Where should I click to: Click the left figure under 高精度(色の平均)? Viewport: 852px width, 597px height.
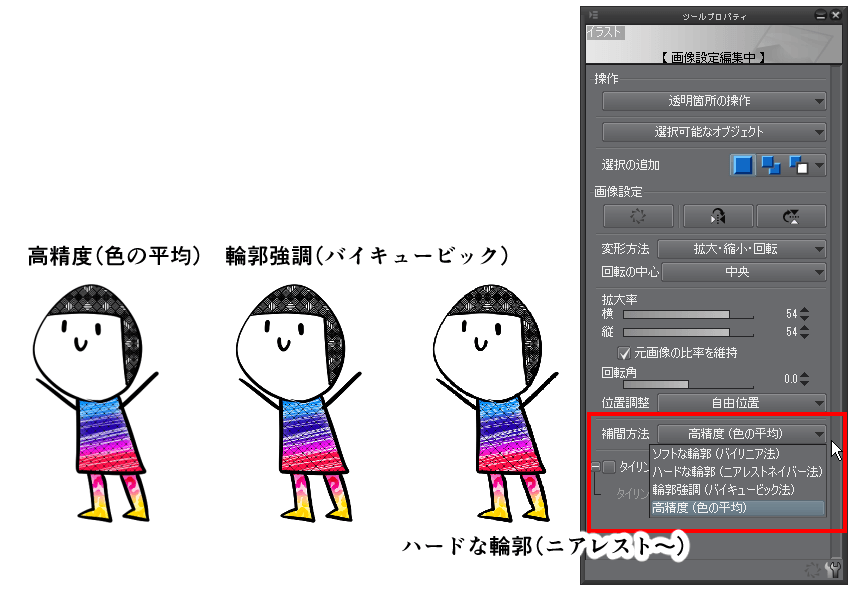pos(95,403)
